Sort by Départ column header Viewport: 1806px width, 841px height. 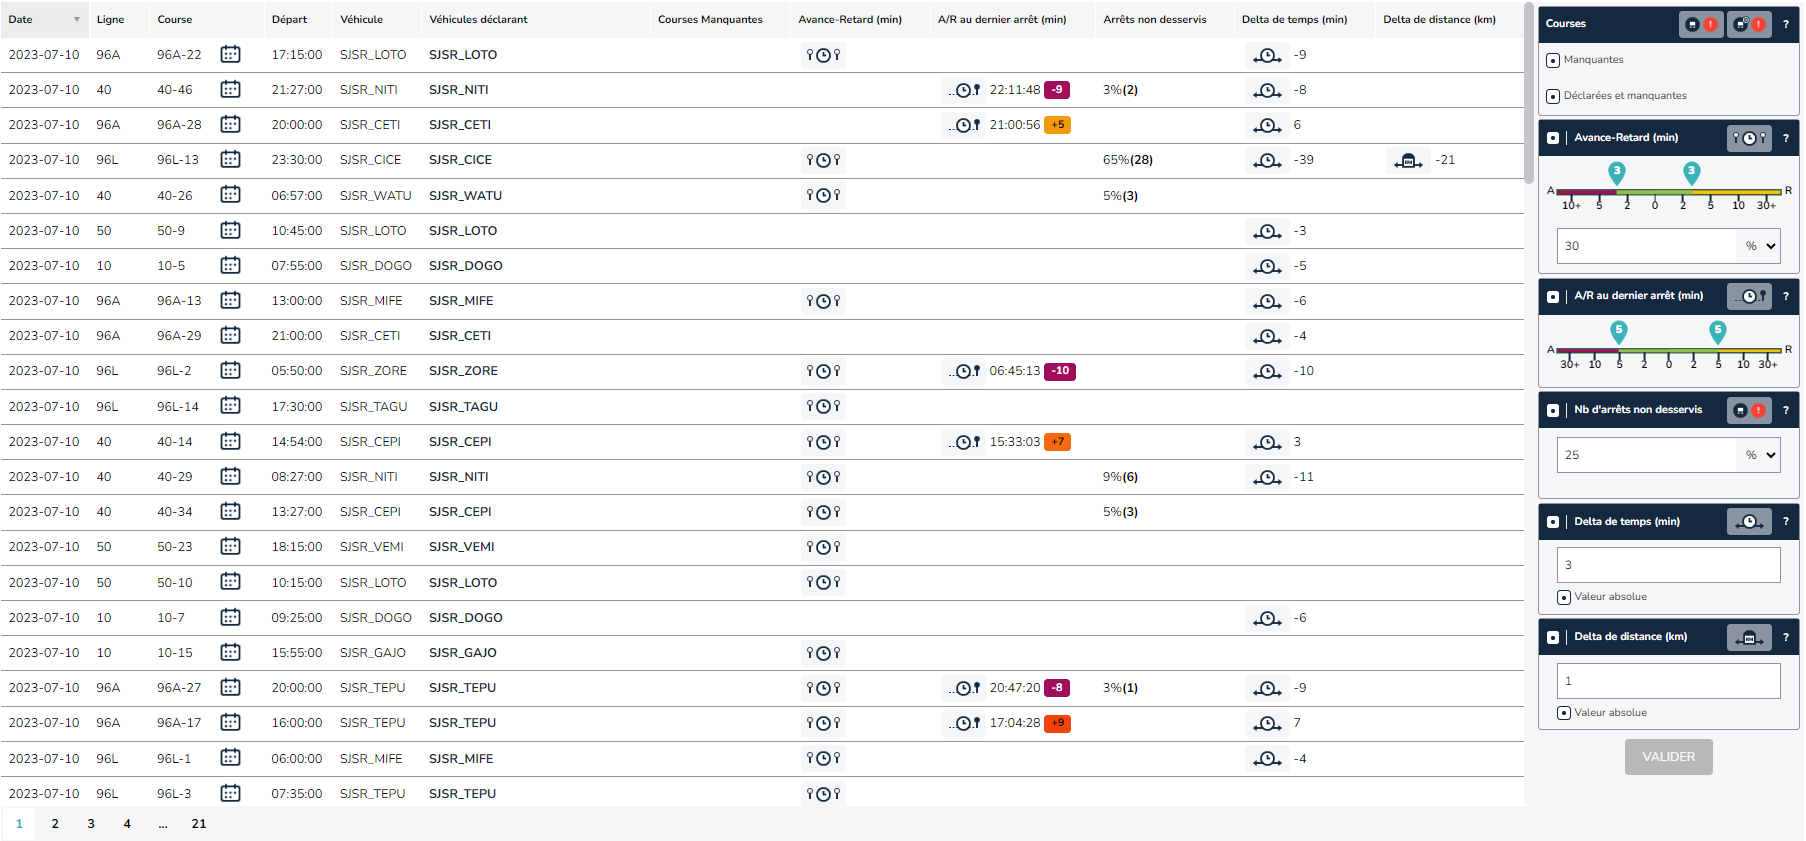289,20
